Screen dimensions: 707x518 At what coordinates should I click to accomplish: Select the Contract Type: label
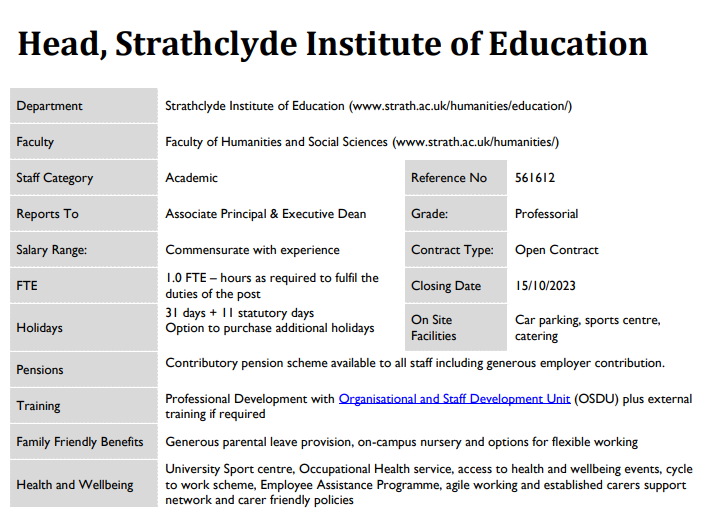[x=456, y=250]
